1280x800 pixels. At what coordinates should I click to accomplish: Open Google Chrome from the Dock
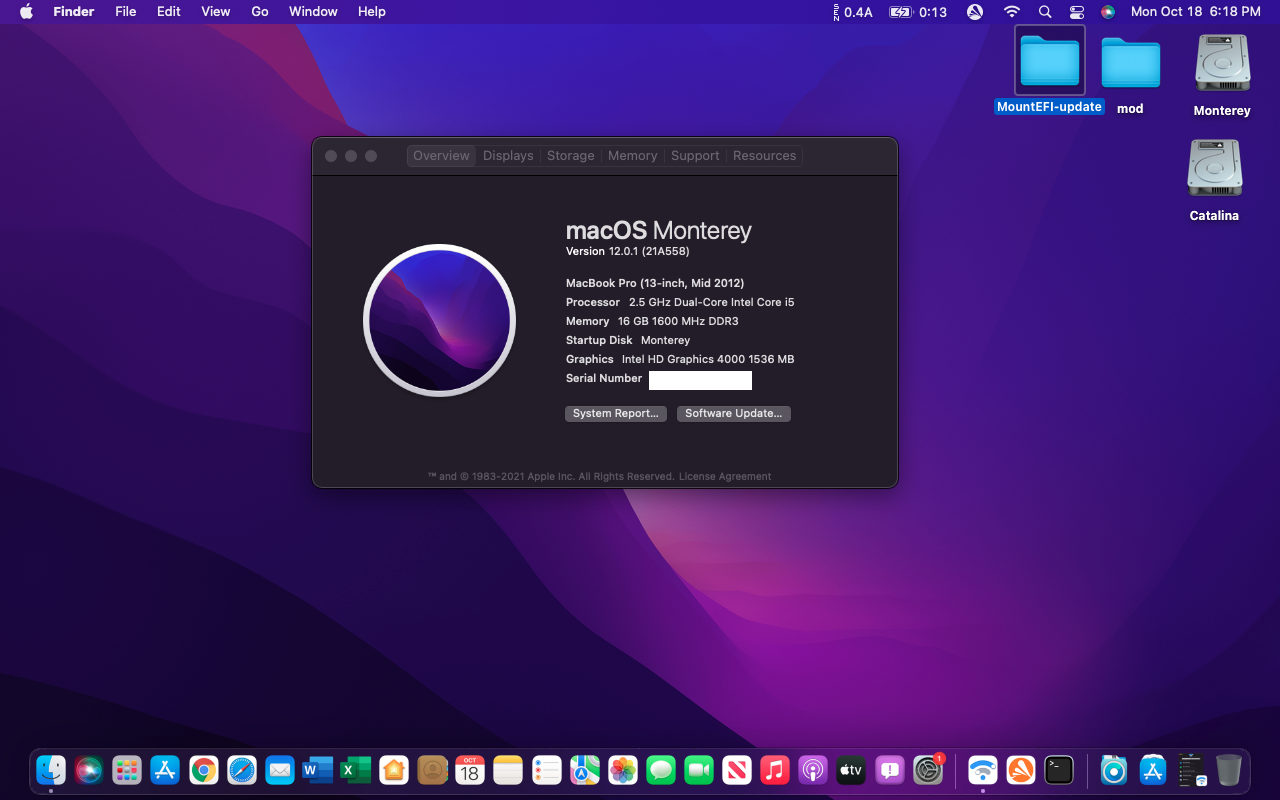pyautogui.click(x=203, y=770)
